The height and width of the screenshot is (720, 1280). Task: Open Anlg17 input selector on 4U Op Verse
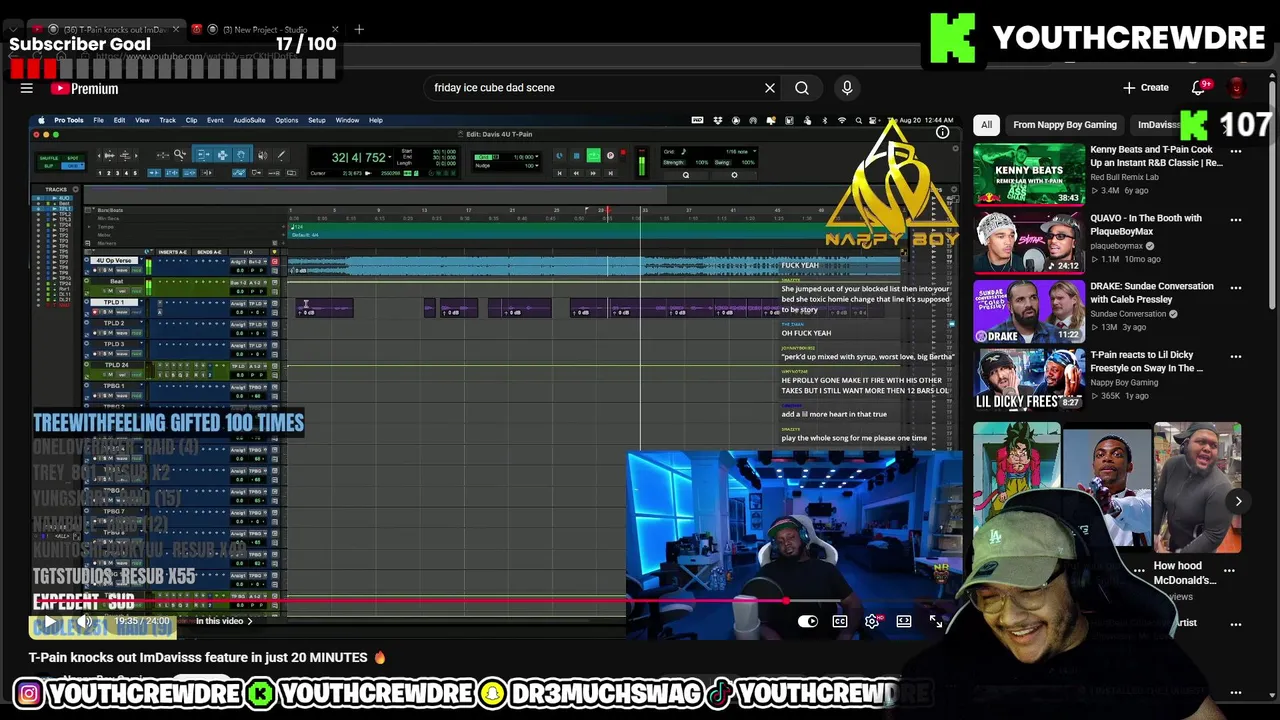click(x=239, y=262)
